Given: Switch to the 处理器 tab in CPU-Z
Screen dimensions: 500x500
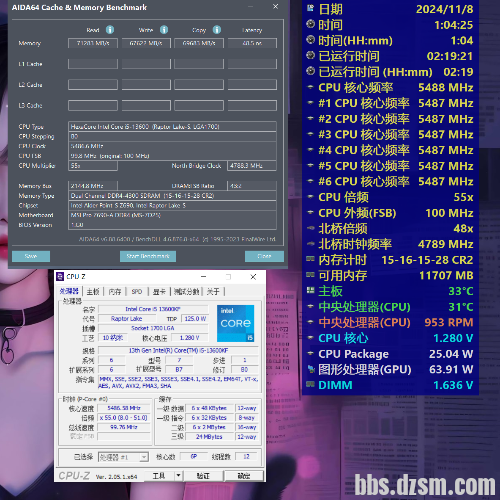Looking at the screenshot, I should tap(69, 291).
